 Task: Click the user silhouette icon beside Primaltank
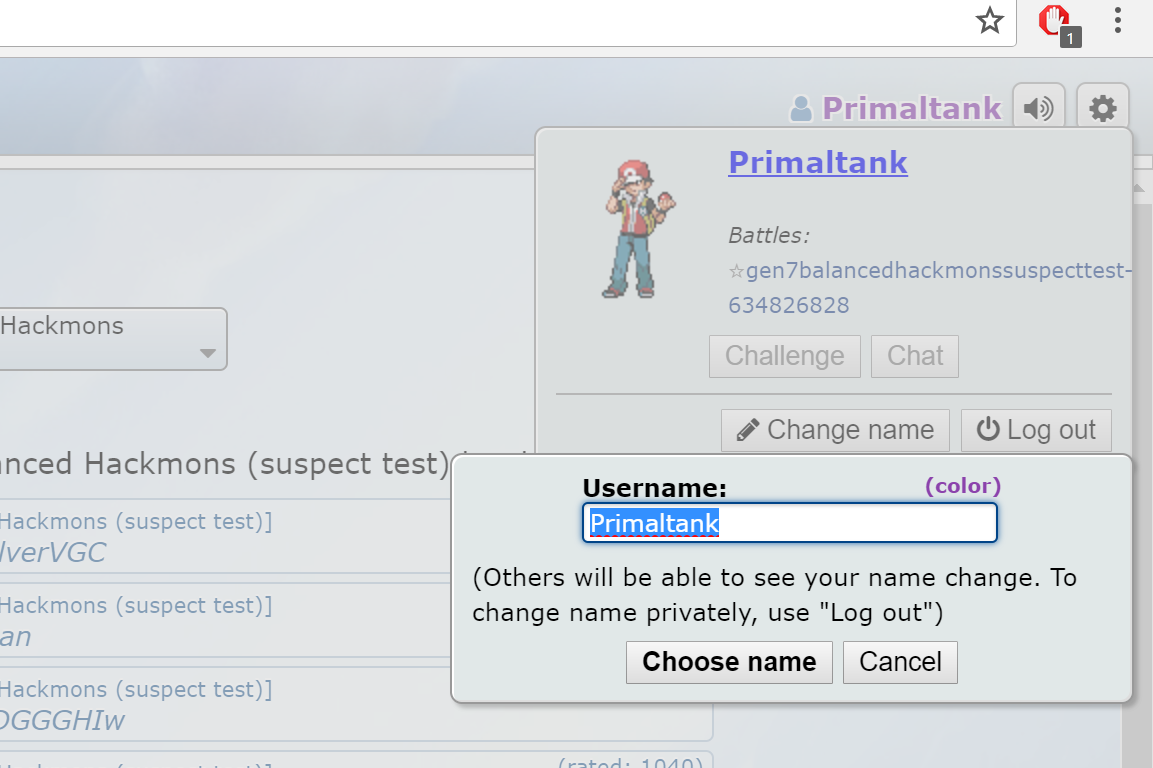[801, 109]
